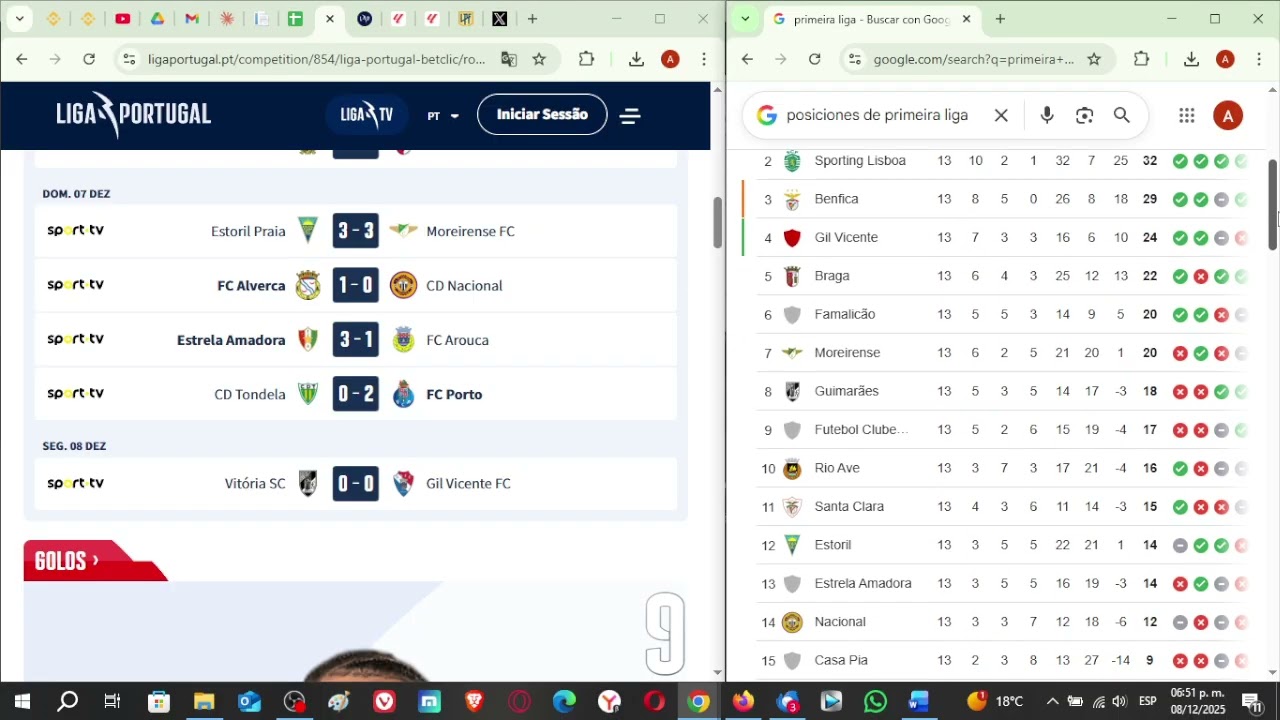View site information for ligaportugal.pt
This screenshot has width=1280, height=720.
pos(128,59)
